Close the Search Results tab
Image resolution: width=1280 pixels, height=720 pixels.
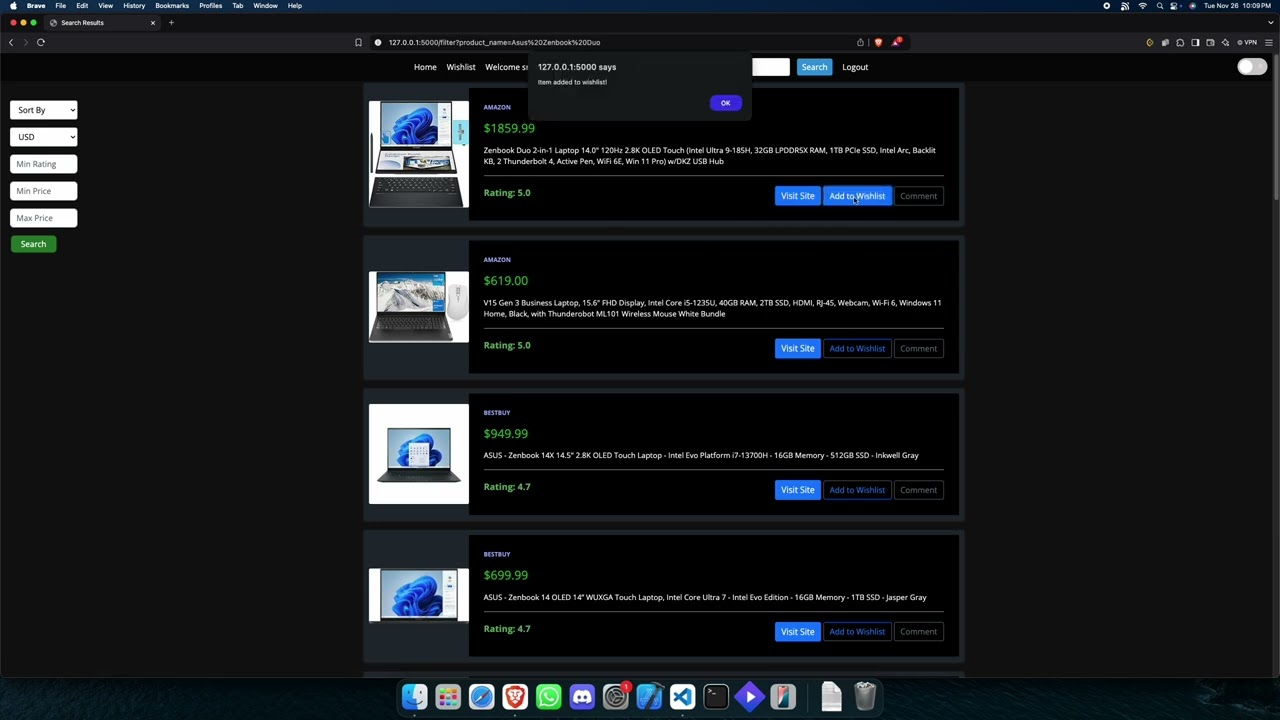click(x=153, y=22)
